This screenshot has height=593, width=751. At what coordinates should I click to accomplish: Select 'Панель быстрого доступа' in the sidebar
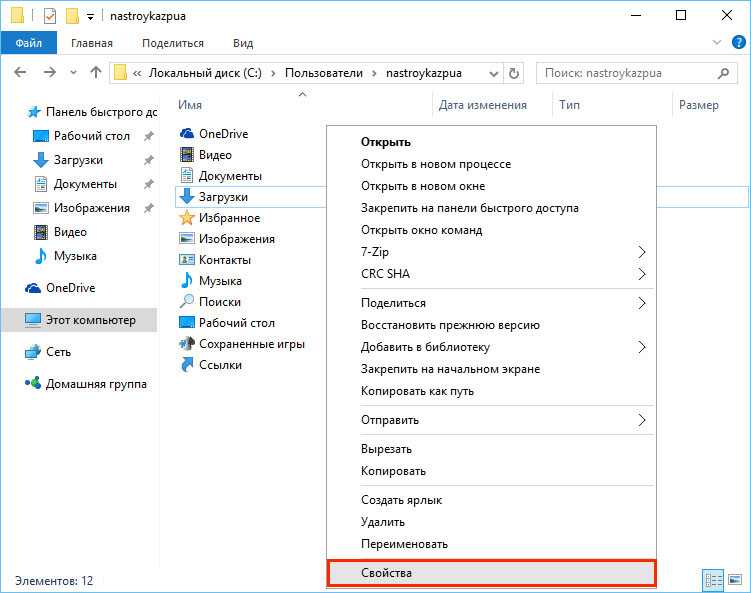[92, 112]
